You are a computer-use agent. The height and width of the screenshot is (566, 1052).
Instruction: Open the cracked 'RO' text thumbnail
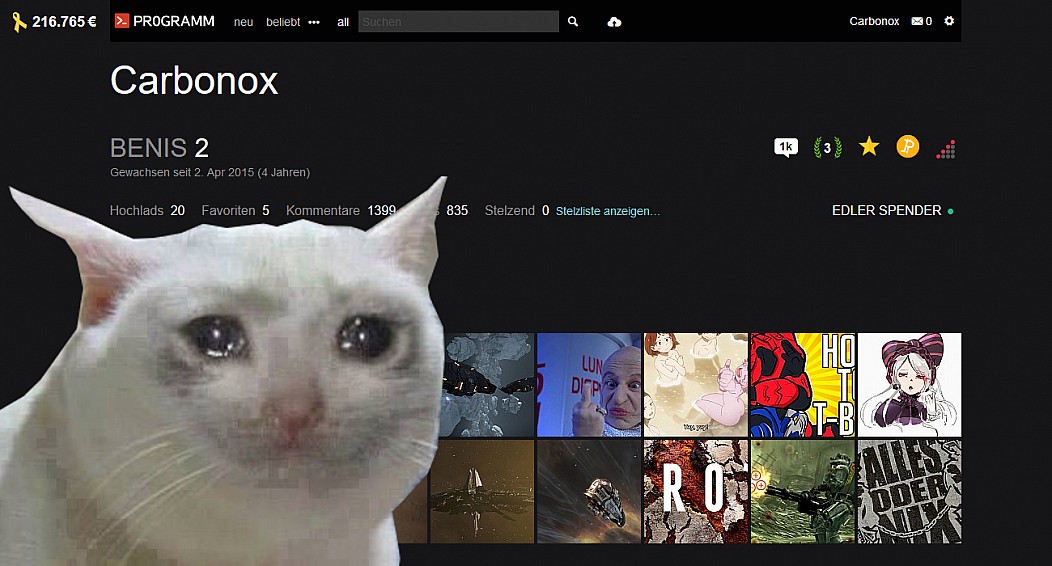696,492
